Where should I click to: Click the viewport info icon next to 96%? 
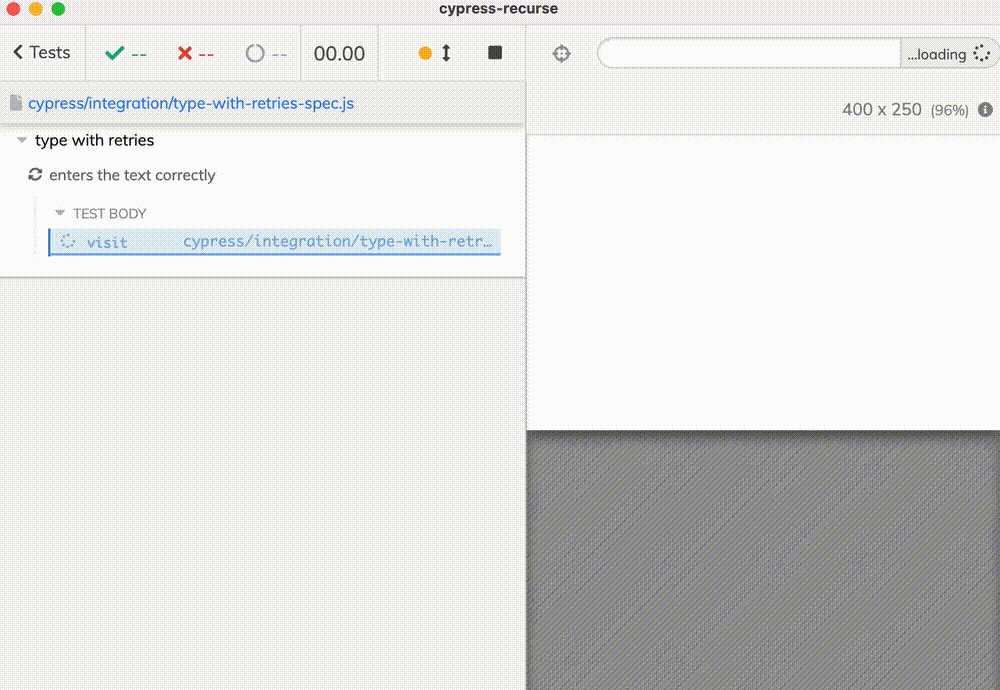click(984, 110)
